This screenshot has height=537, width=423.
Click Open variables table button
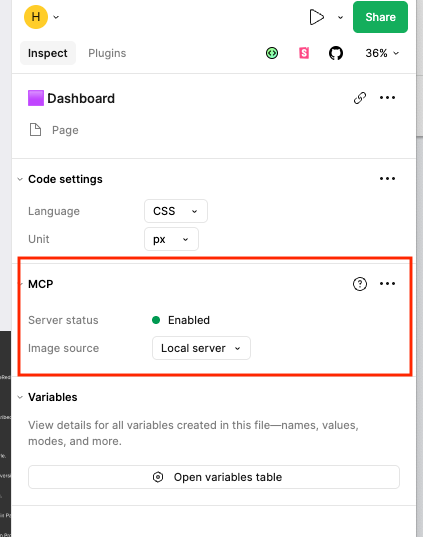click(214, 477)
